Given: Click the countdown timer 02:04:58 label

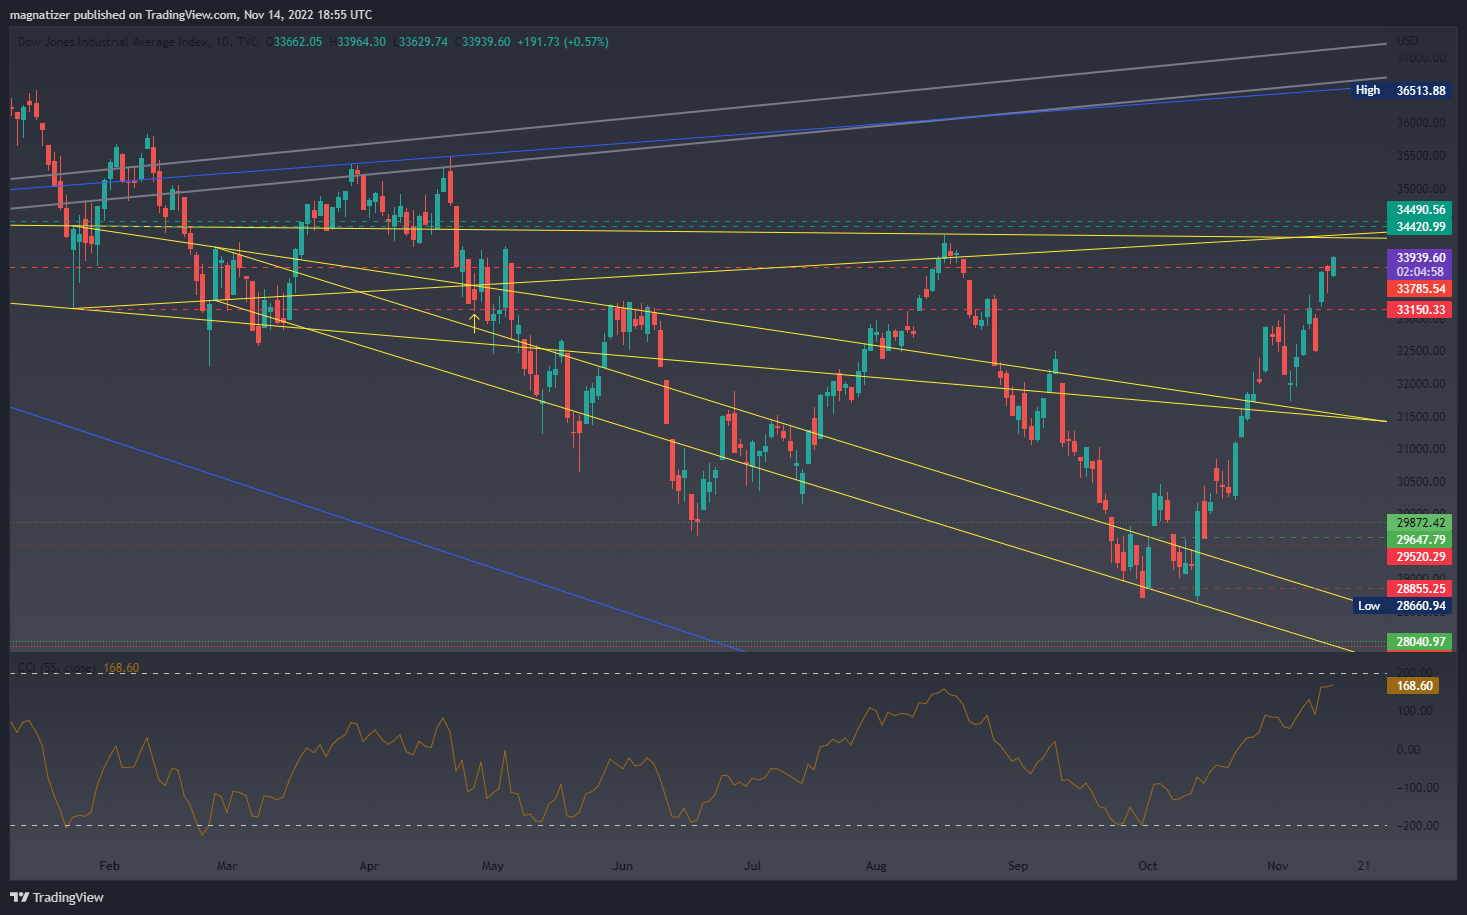Looking at the screenshot, I should 1420,272.
